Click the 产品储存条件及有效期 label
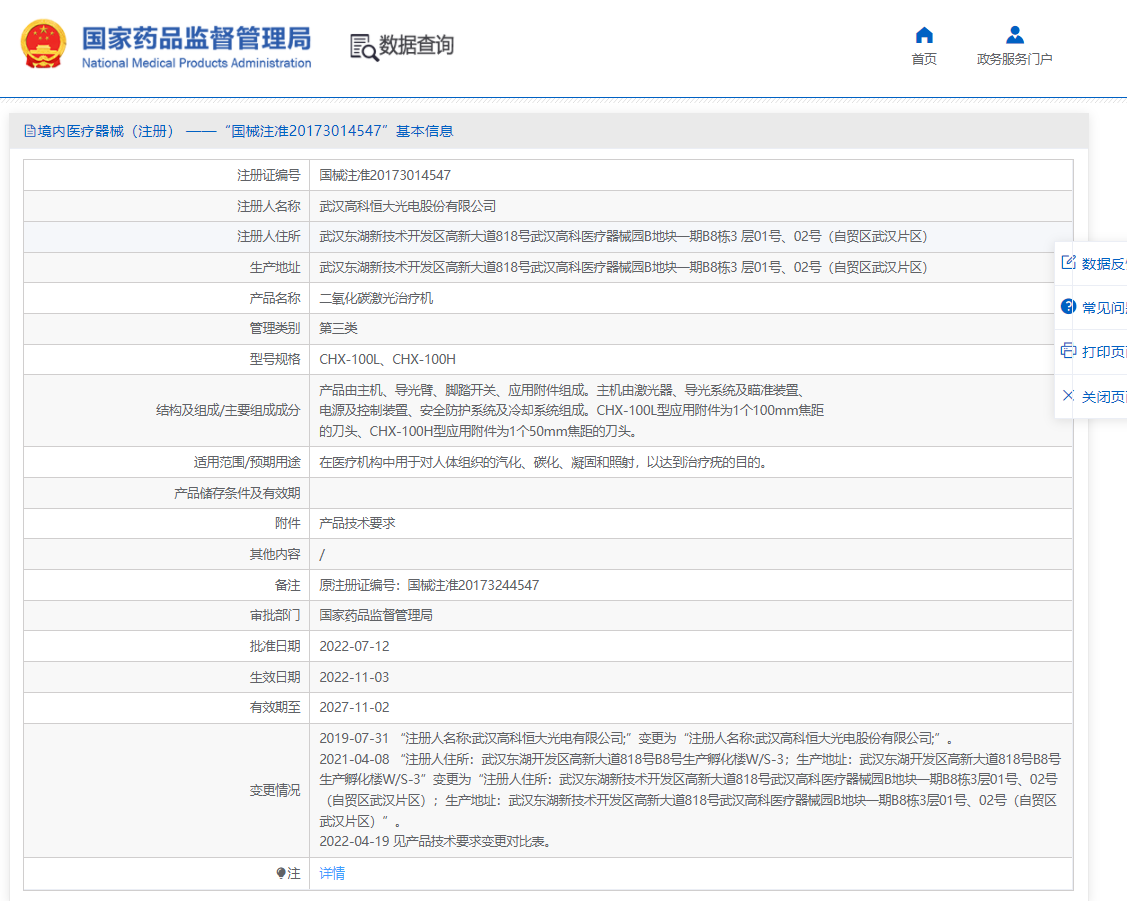Image resolution: width=1127 pixels, height=901 pixels. coord(237,493)
